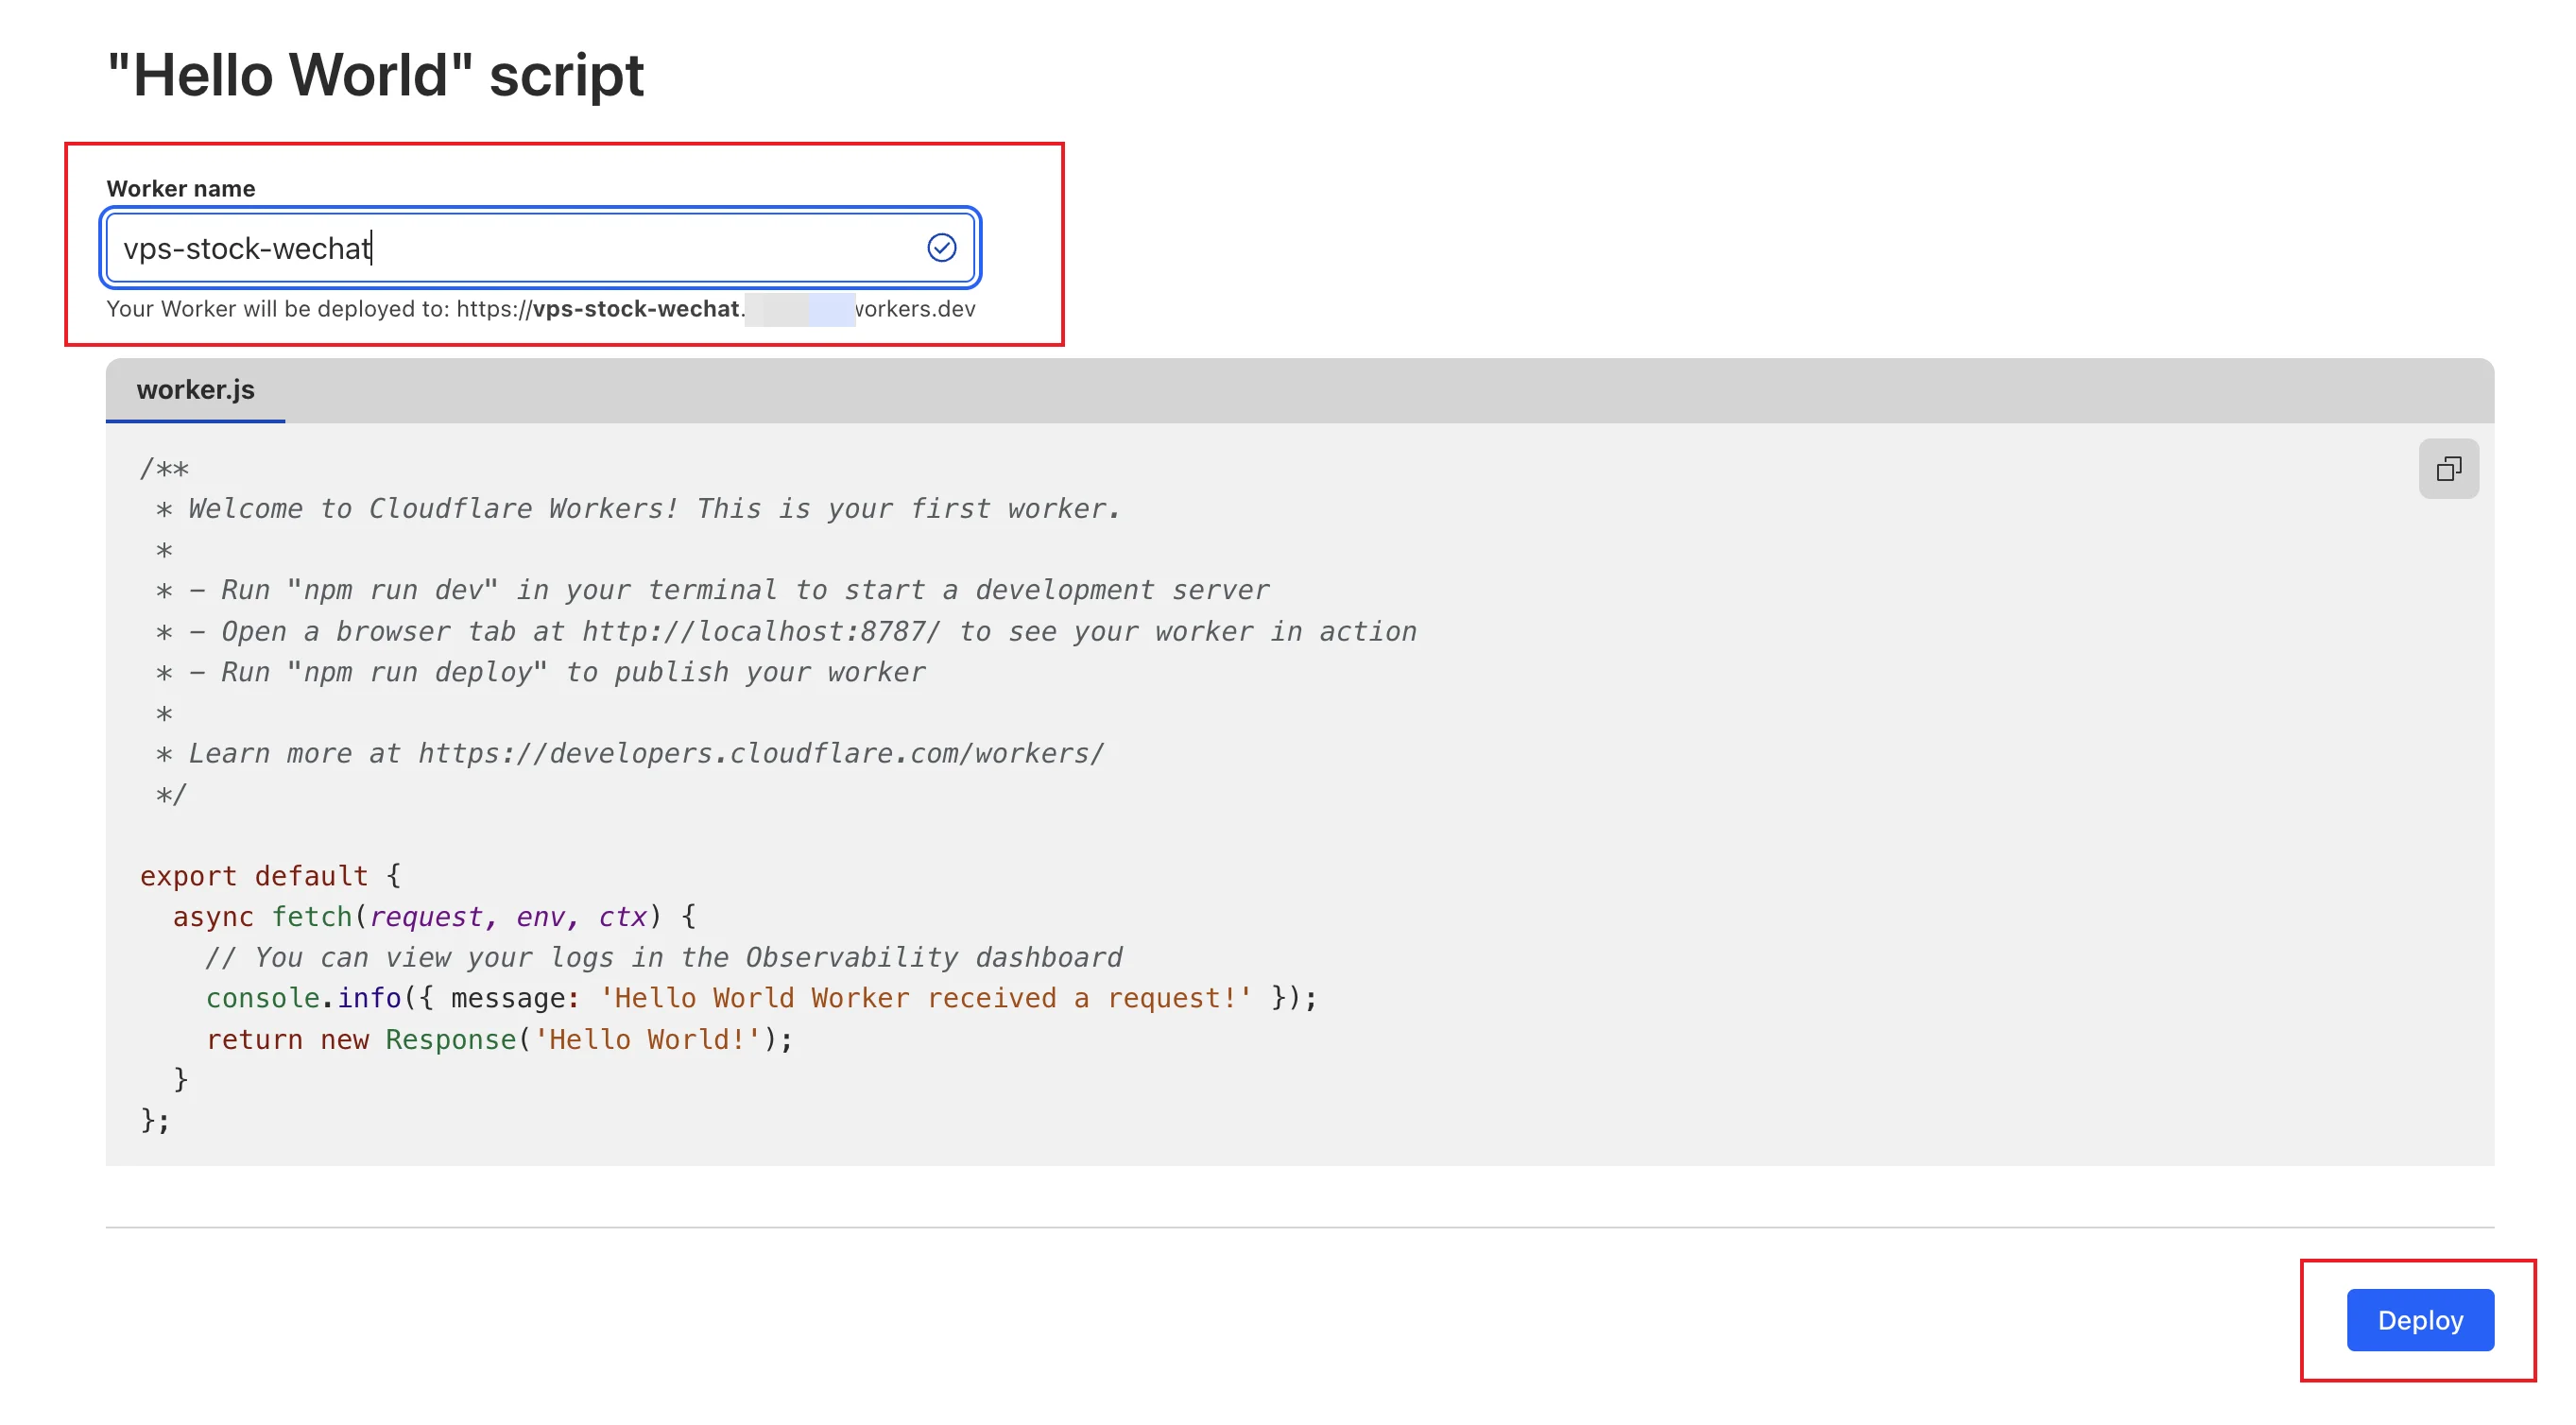The image size is (2576, 1425).
Task: Click the developers.cloudflare.com/workers URL in comment
Action: [760, 753]
